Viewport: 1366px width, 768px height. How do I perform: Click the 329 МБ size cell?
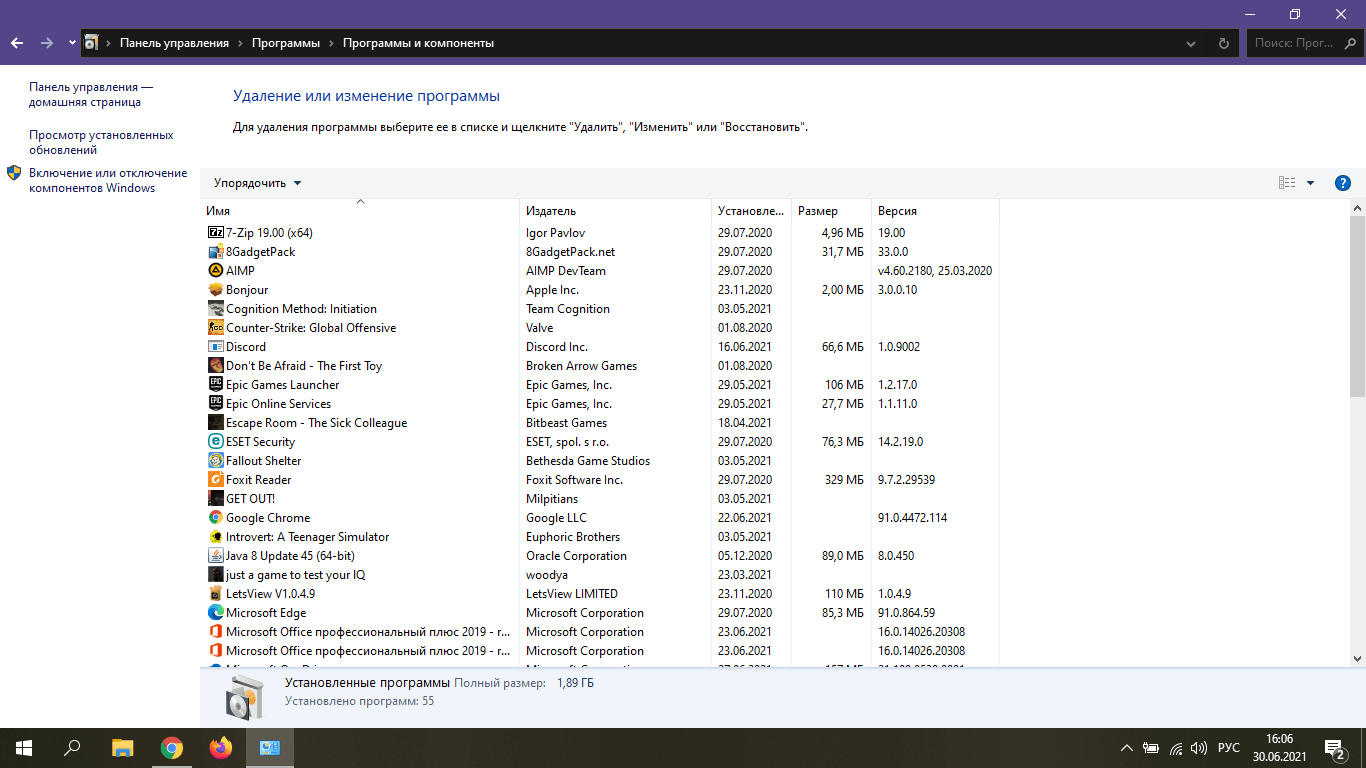[x=844, y=479]
